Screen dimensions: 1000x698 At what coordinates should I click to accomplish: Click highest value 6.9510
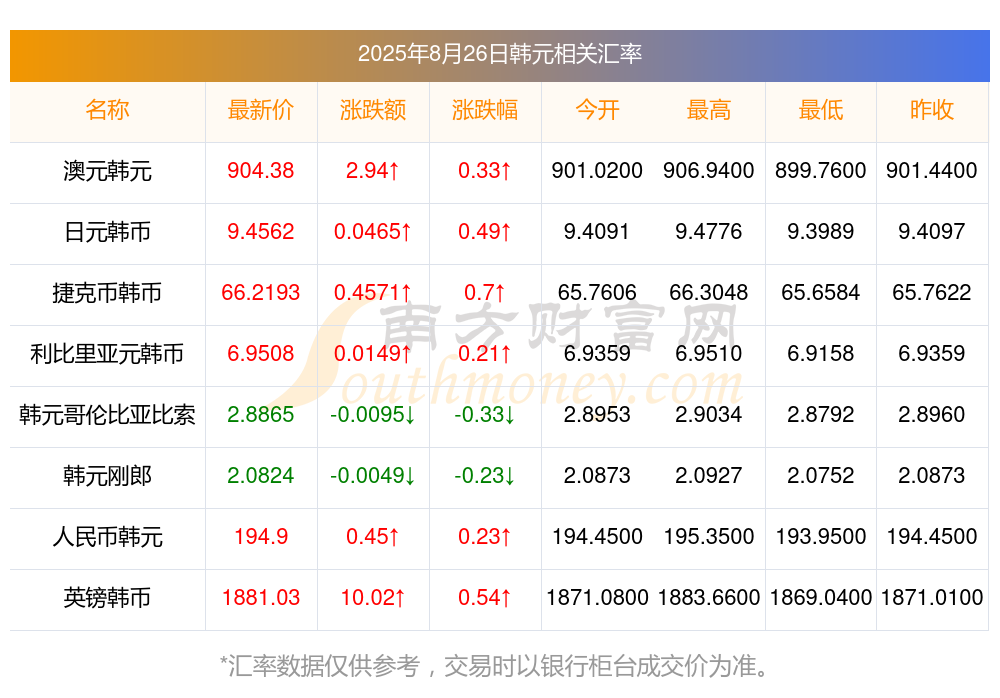pos(709,353)
